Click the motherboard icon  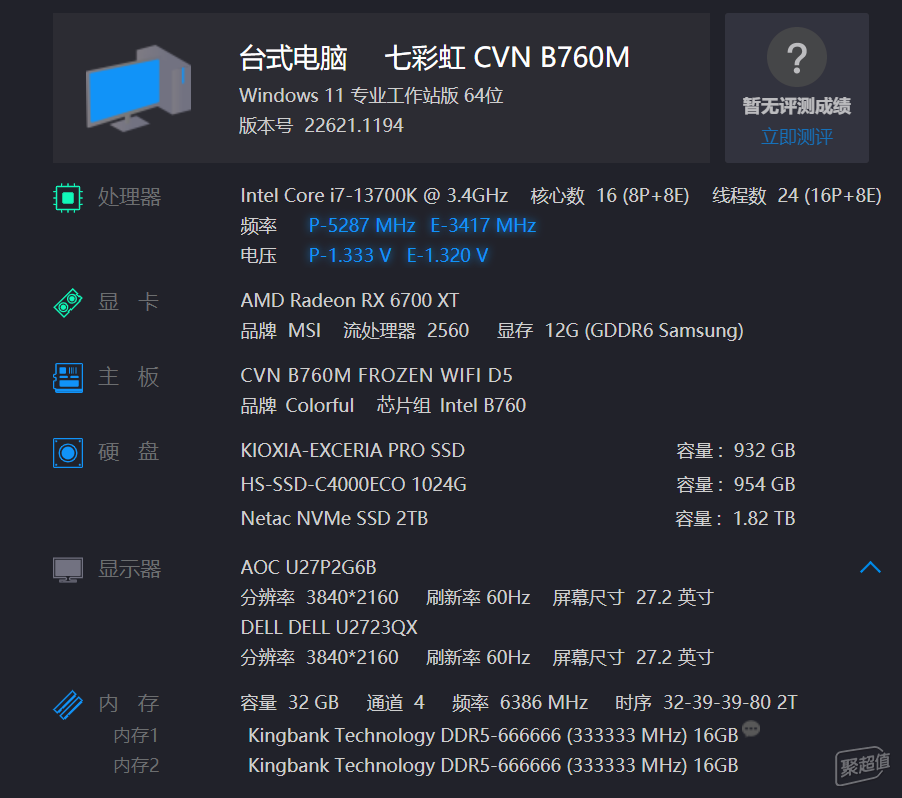[68, 378]
